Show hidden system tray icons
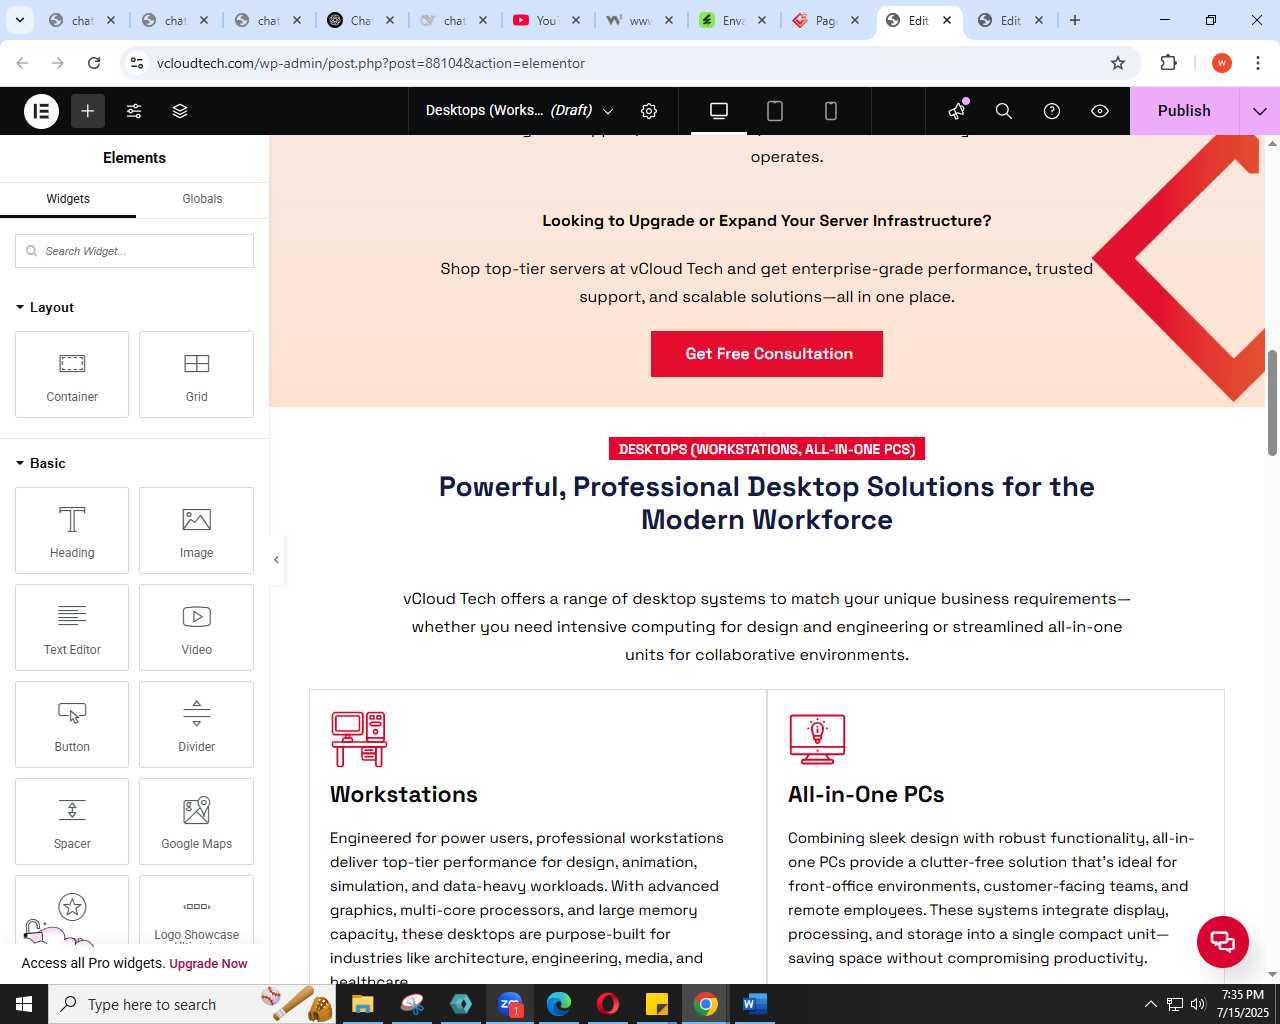The width and height of the screenshot is (1280, 1024). 1150,1004
